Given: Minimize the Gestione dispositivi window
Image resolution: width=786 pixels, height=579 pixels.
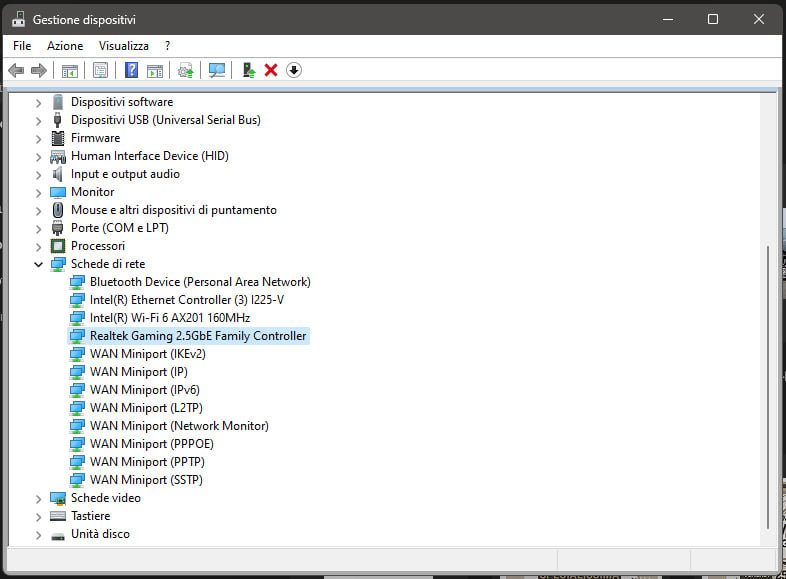Looking at the screenshot, I should pos(668,19).
